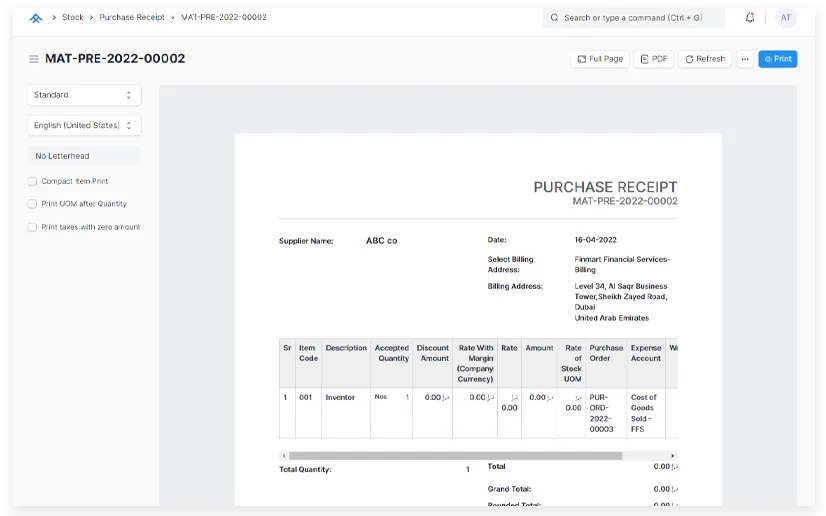
Task: Click the three-dots more options button
Action: [744, 59]
